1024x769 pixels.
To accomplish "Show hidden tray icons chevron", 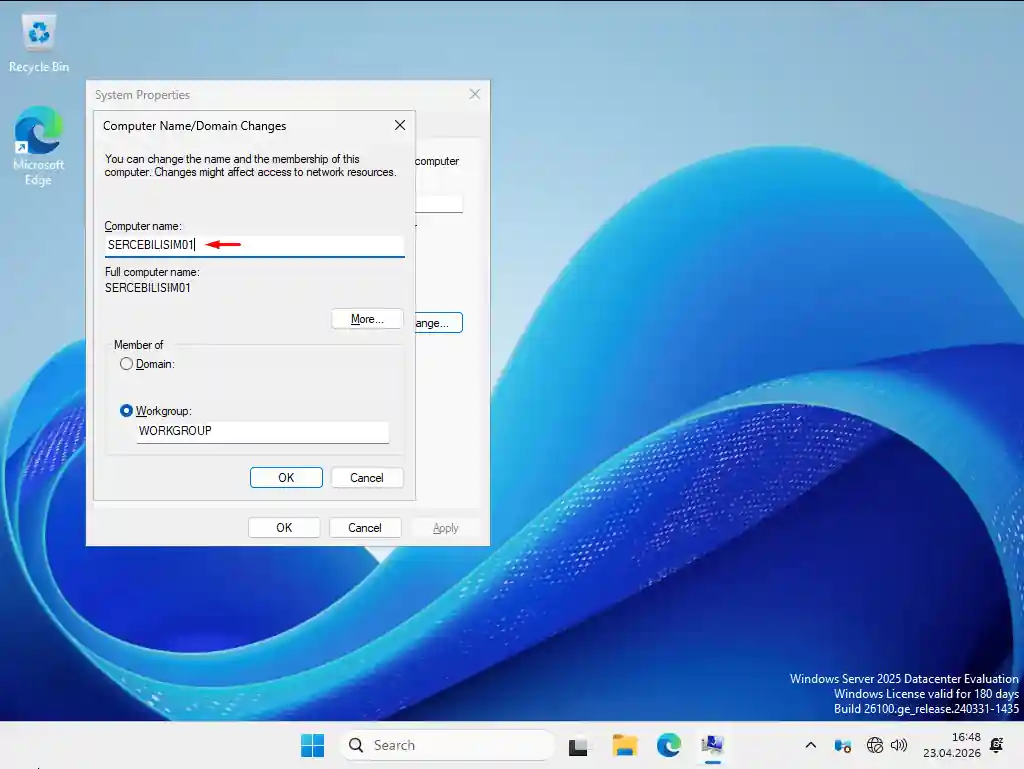I will pos(810,745).
